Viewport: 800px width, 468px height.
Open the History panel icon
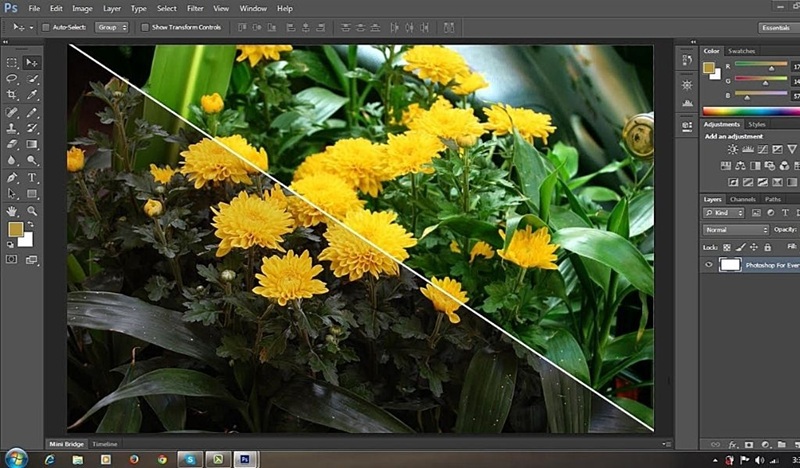tap(687, 60)
